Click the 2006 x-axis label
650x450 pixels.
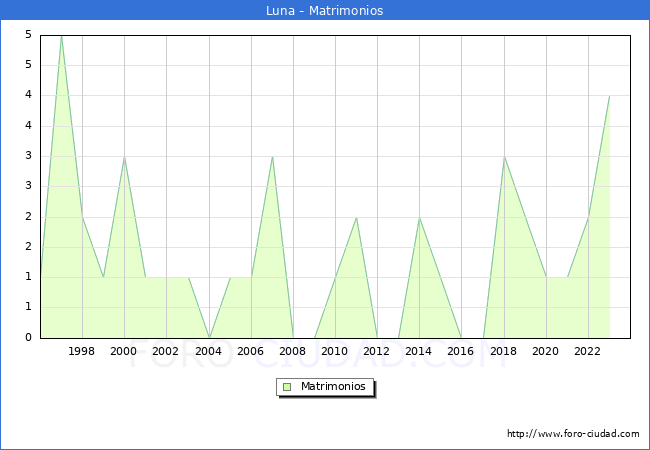(250, 351)
